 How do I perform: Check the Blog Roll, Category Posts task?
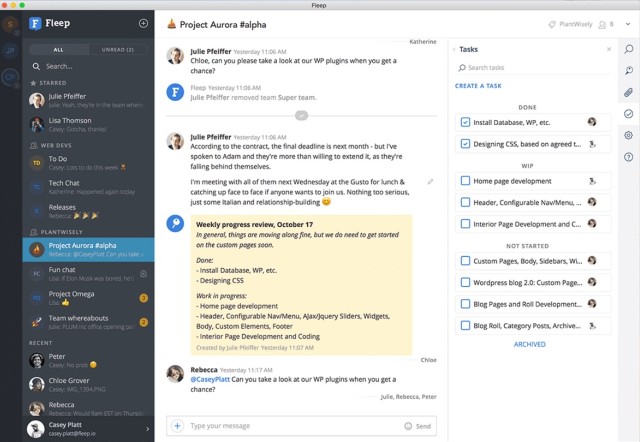click(465, 325)
